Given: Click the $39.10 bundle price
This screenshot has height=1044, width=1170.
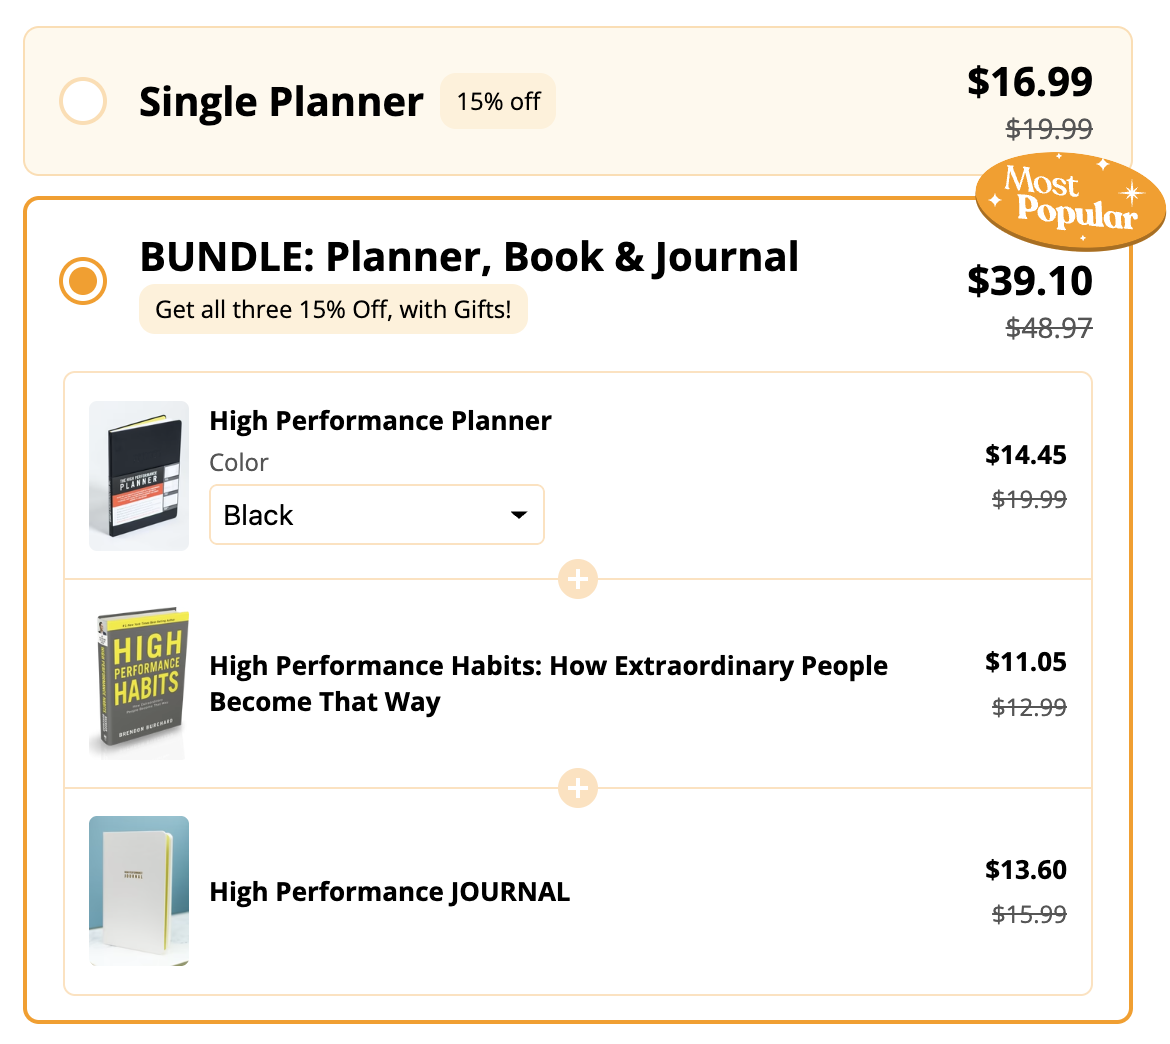Looking at the screenshot, I should 1030,281.
